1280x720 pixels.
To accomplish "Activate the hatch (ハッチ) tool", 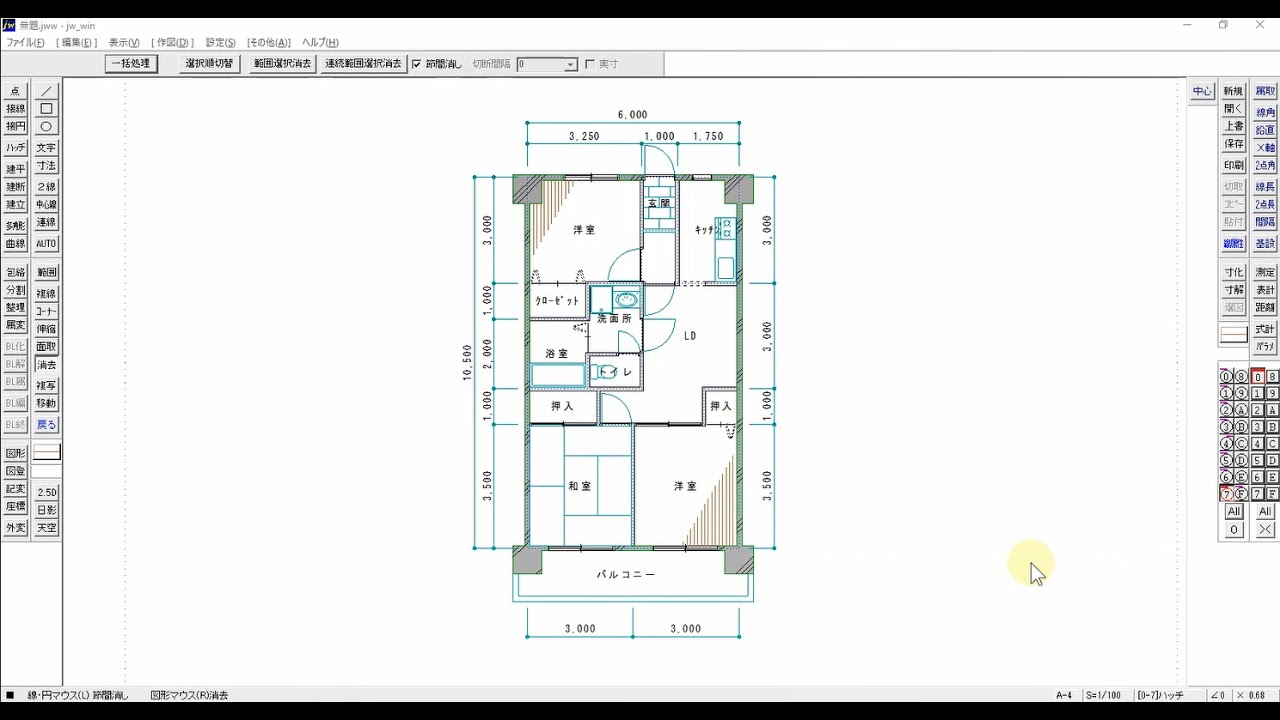I will pyautogui.click(x=15, y=148).
